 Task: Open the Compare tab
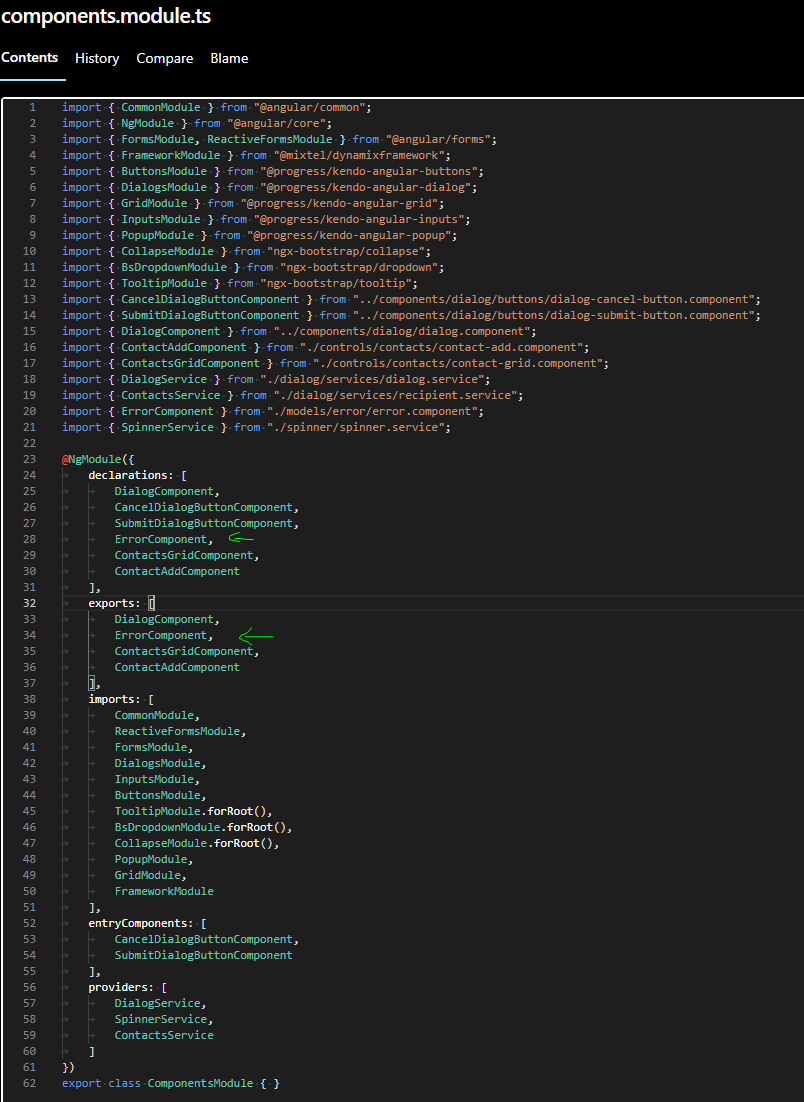point(165,58)
